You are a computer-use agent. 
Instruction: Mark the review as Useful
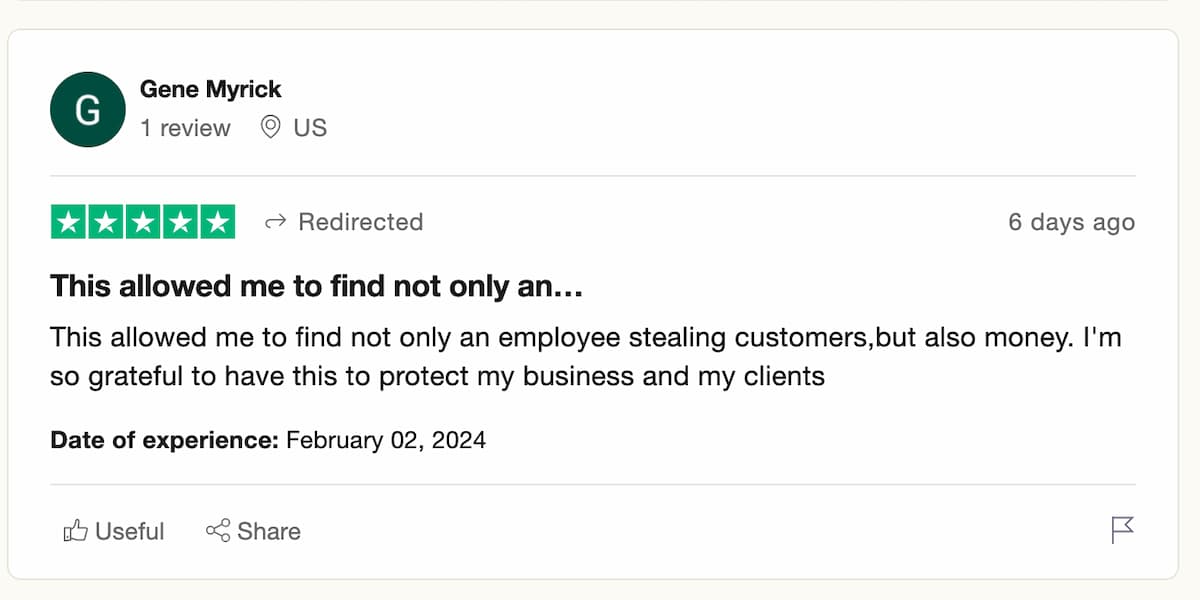pos(114,531)
